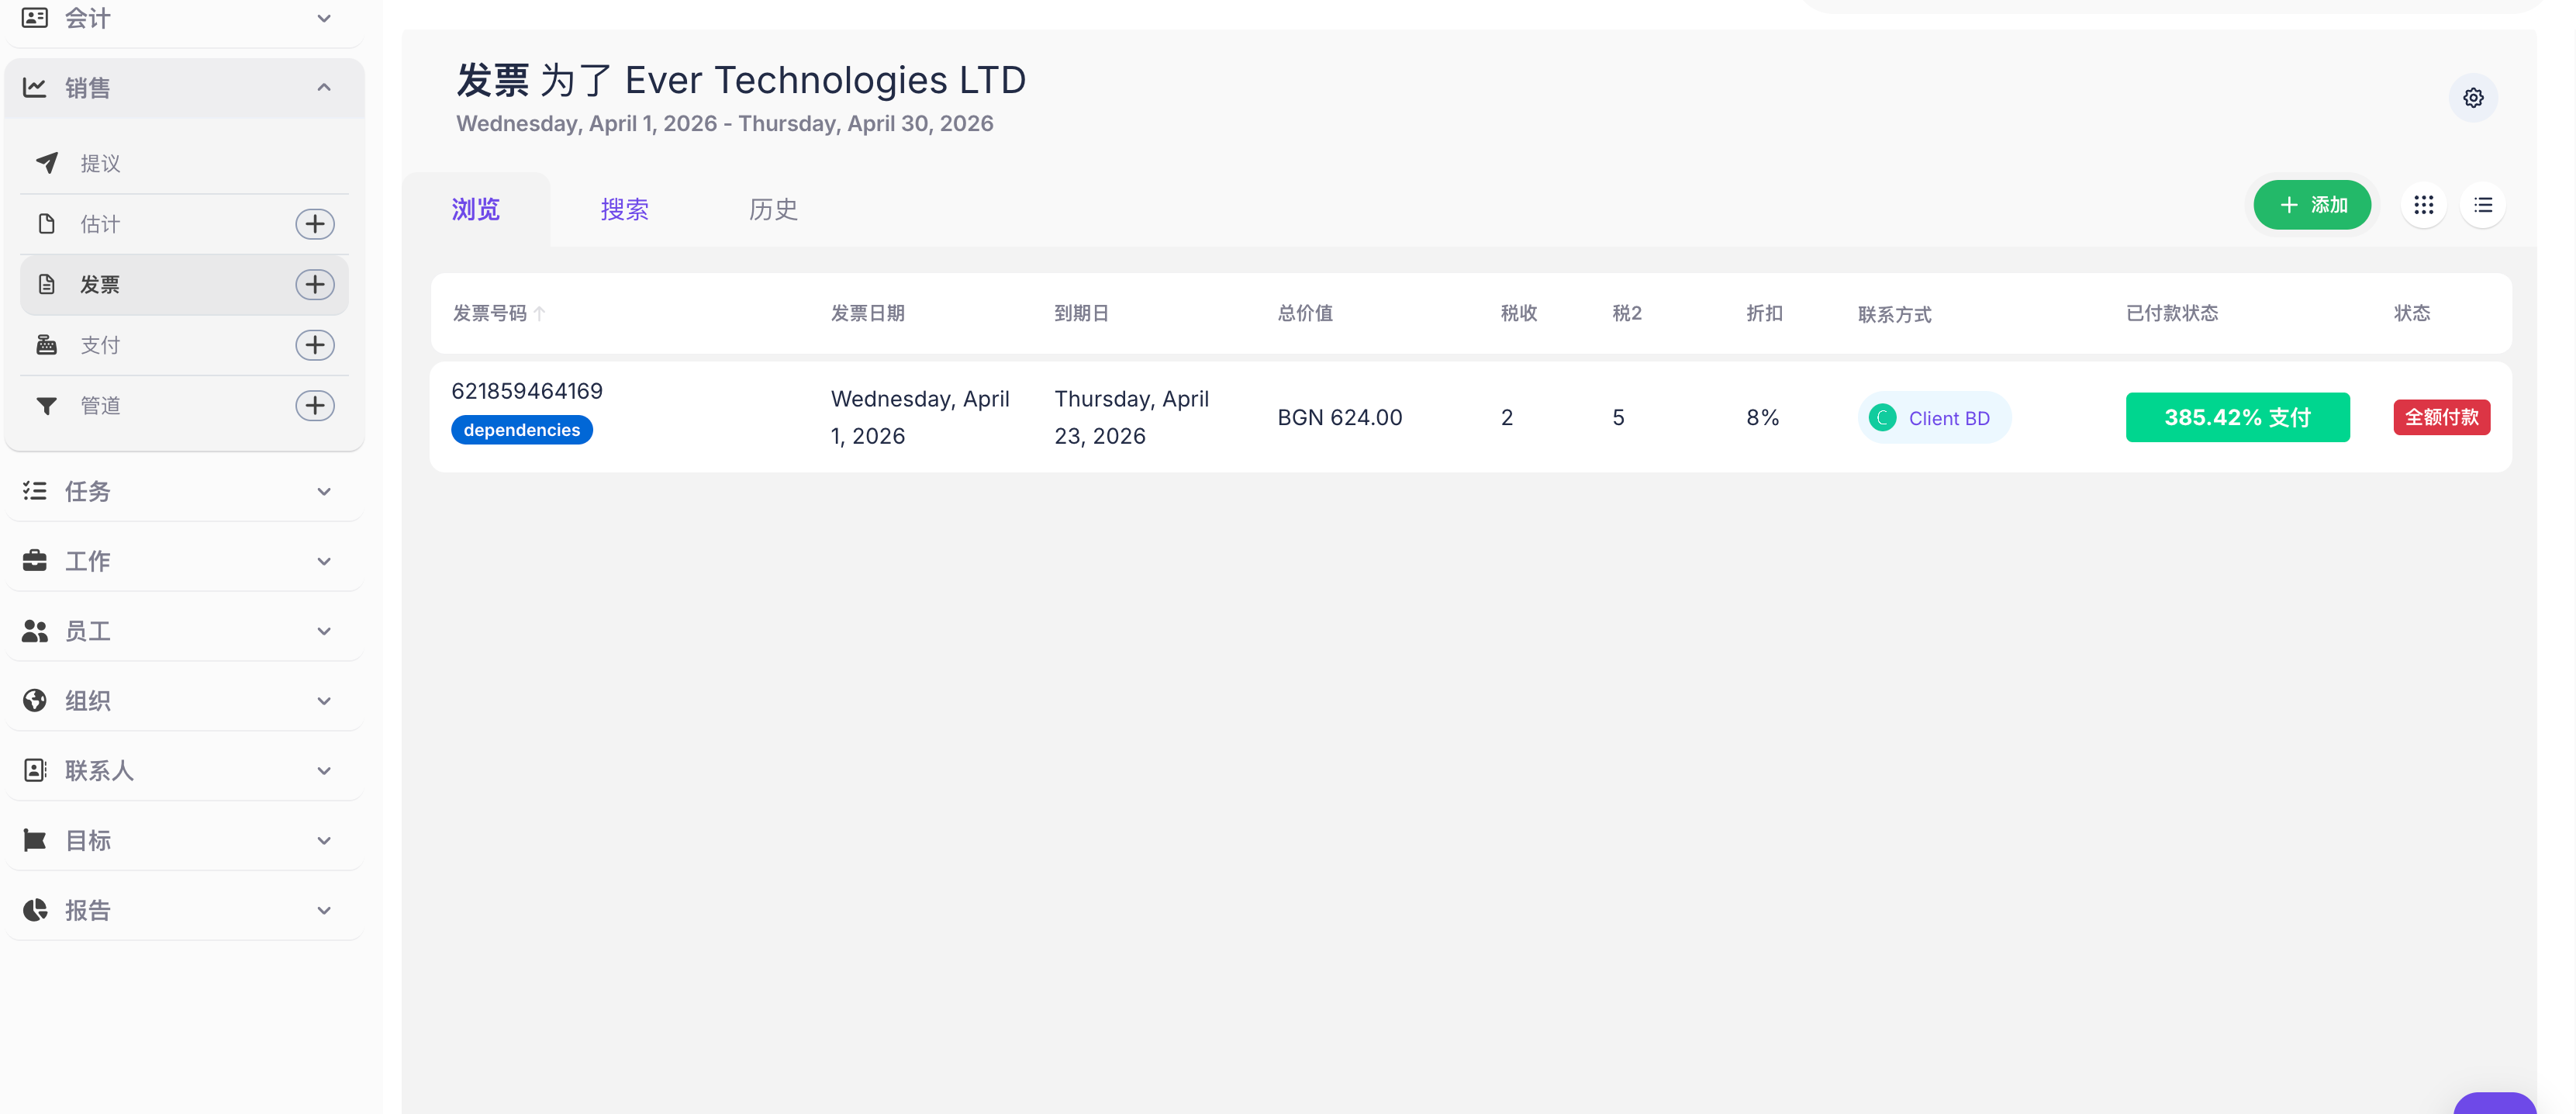This screenshot has height=1114, width=2576.
Task: Click the dependencies tag on invoice
Action: (522, 430)
